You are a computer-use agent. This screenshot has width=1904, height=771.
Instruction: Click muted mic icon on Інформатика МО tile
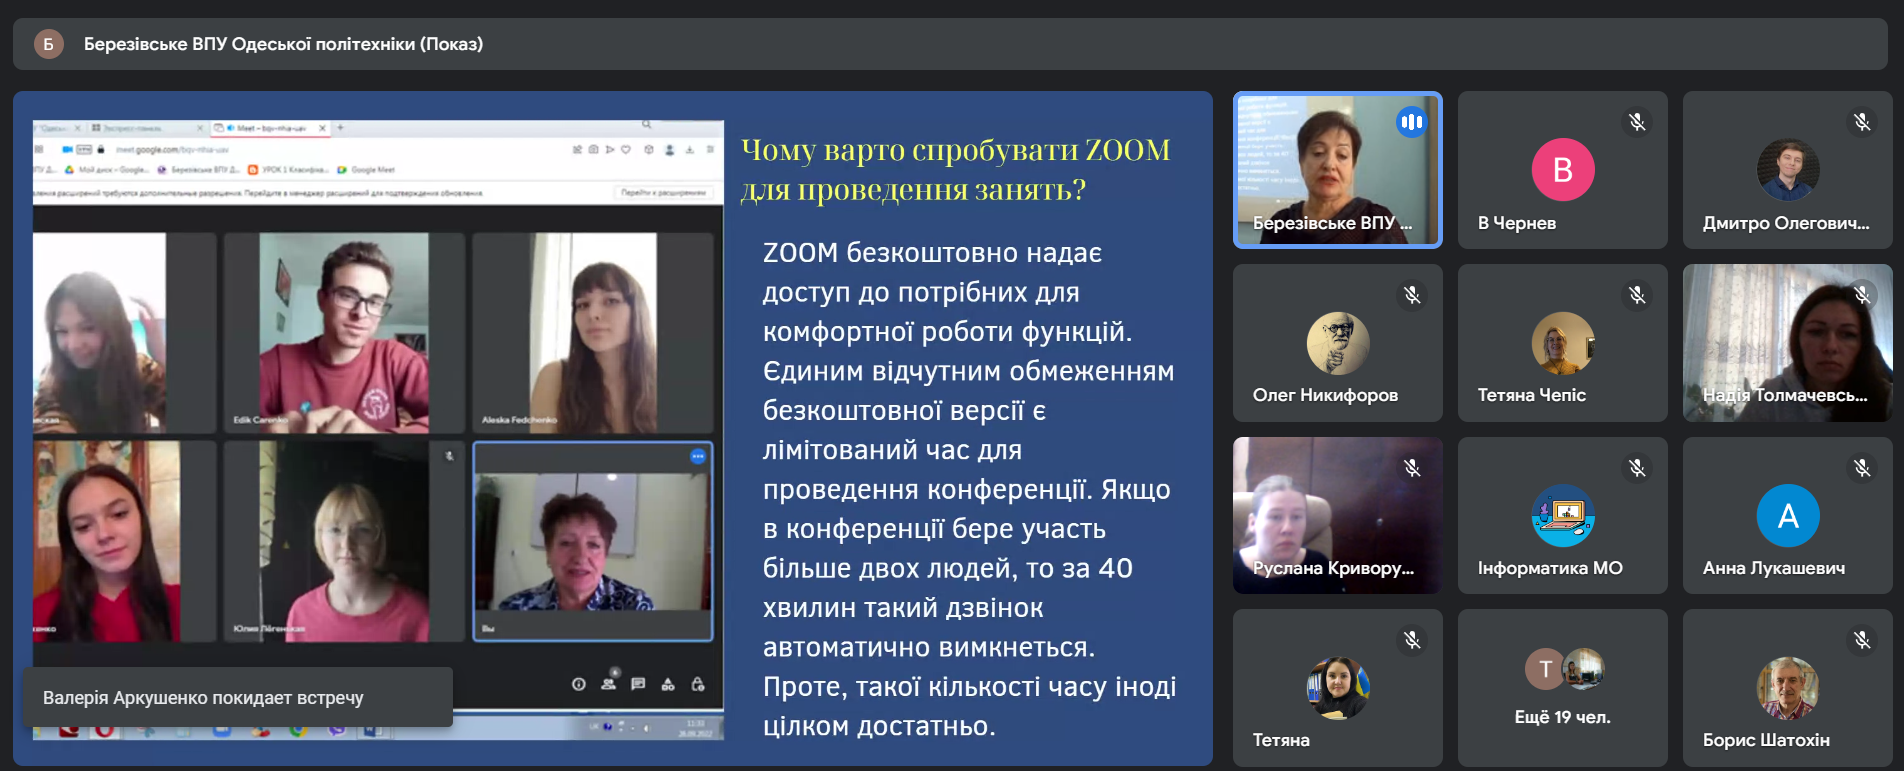(1636, 468)
